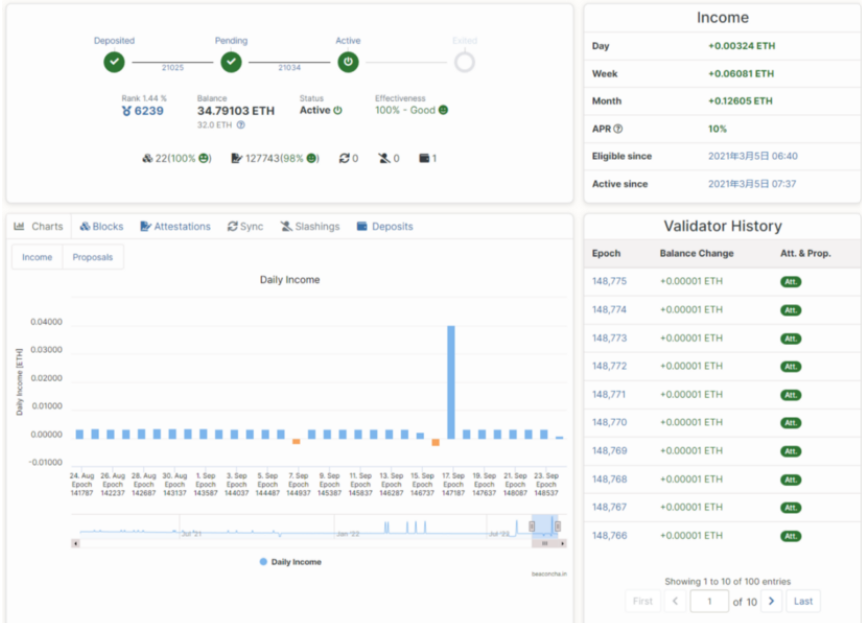
Task: Toggle the Daily Income legend series
Action: pyautogui.click(x=290, y=562)
